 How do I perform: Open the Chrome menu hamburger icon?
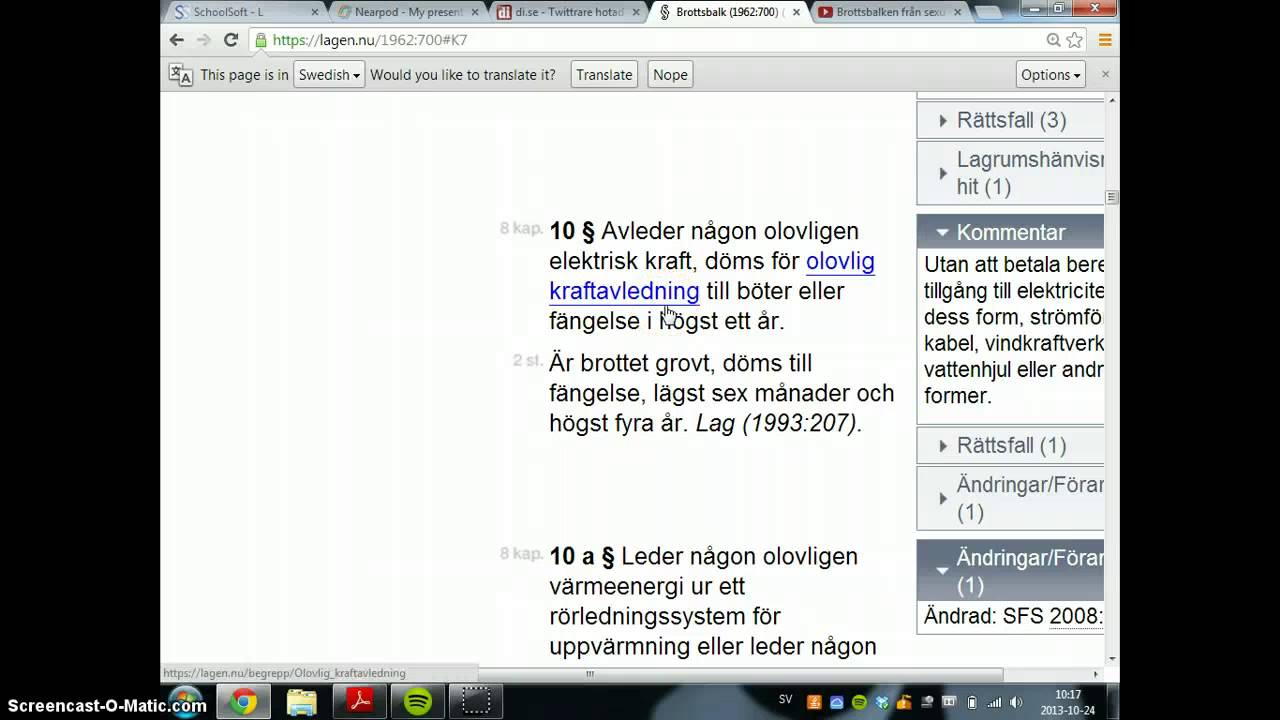tap(1105, 40)
